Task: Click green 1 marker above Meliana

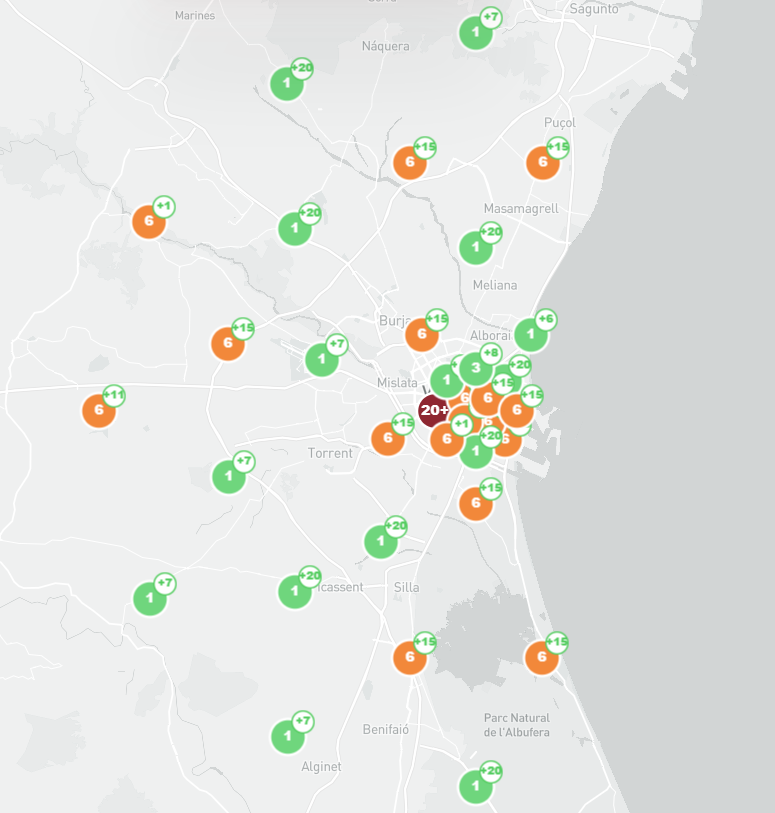Action: pyautogui.click(x=475, y=247)
